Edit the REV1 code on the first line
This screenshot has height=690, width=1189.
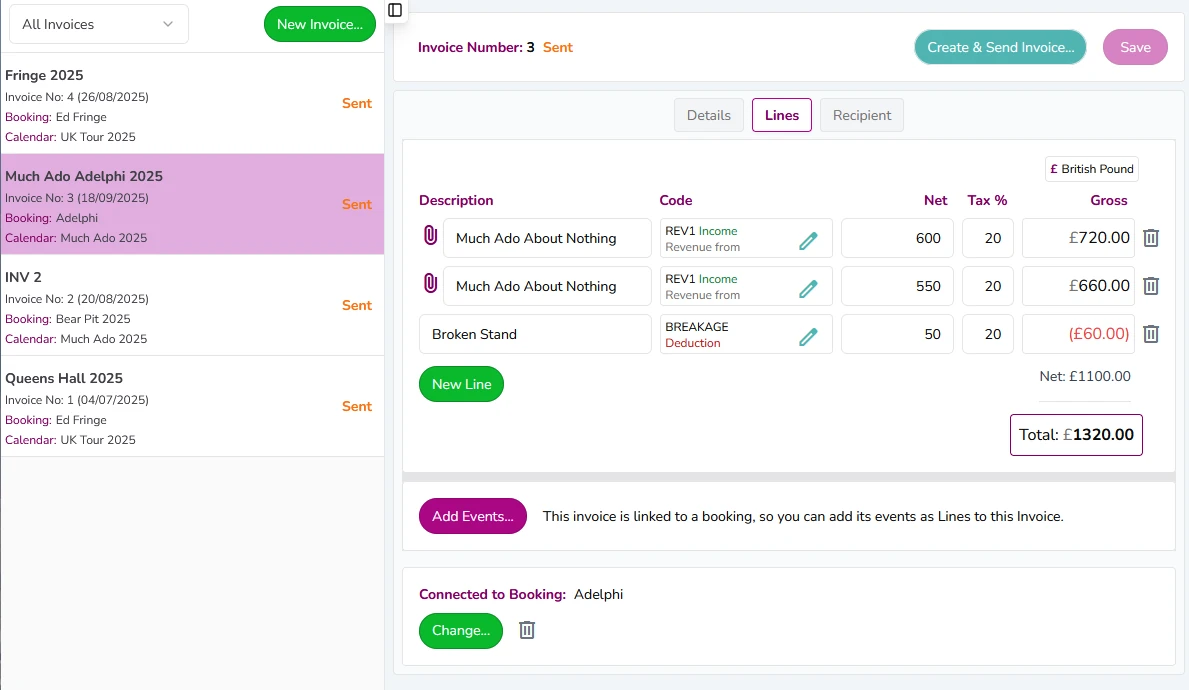(x=808, y=238)
